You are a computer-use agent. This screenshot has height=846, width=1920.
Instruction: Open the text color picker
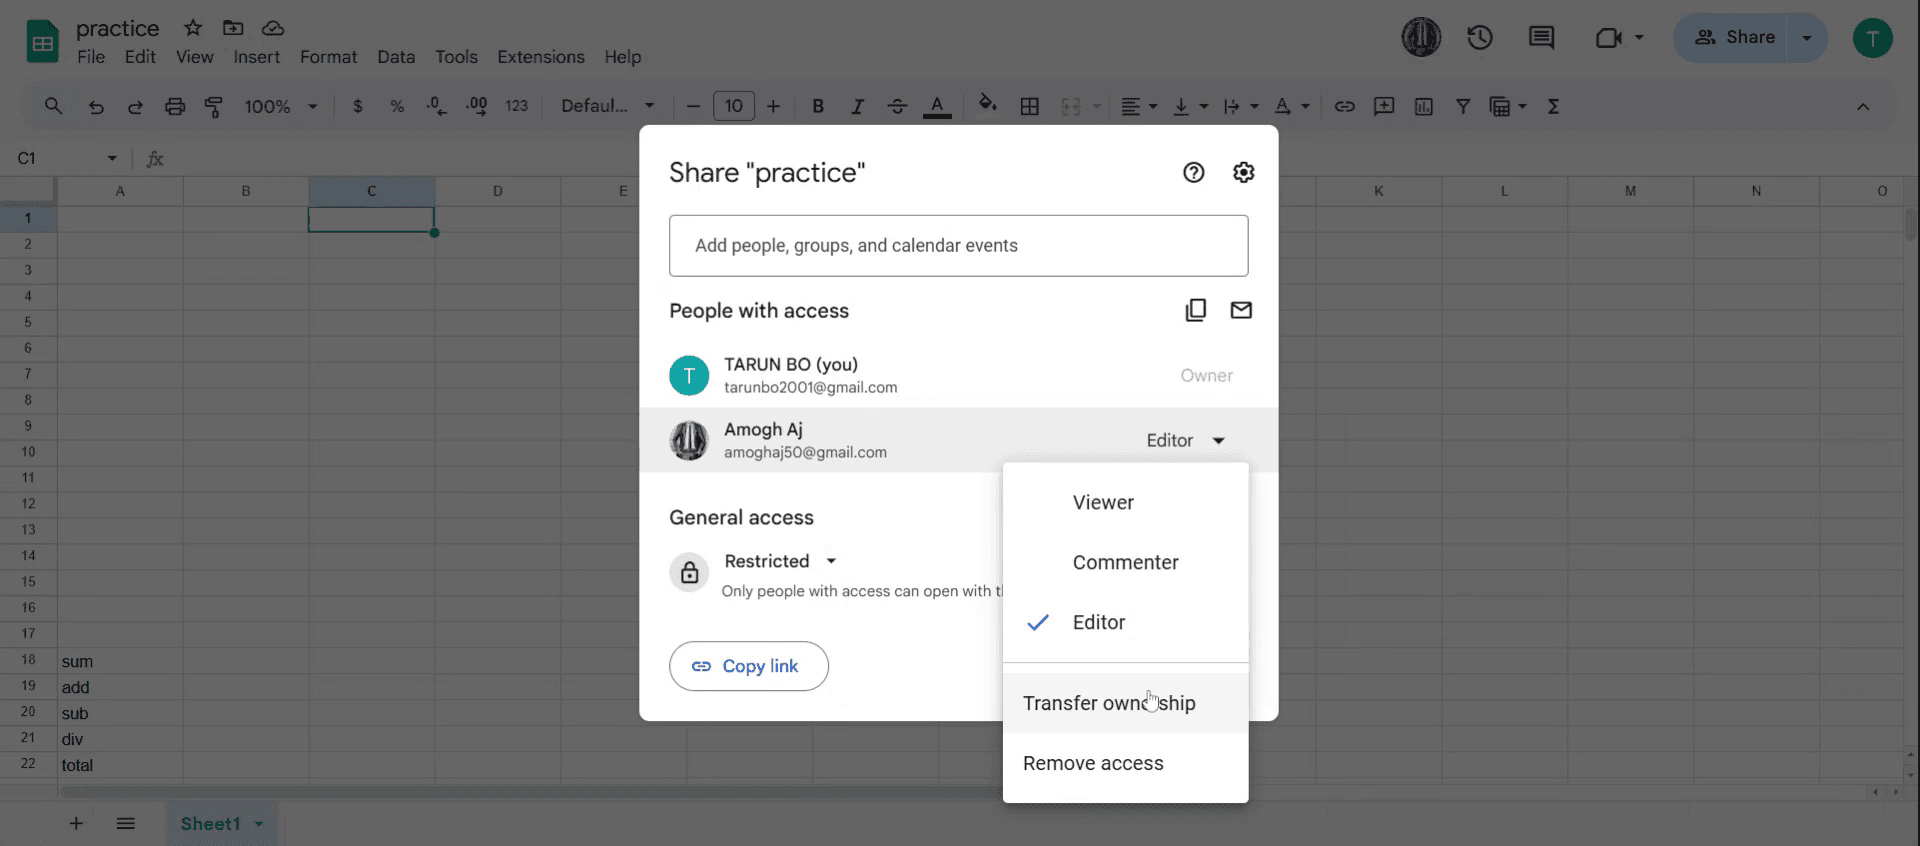pyautogui.click(x=937, y=106)
